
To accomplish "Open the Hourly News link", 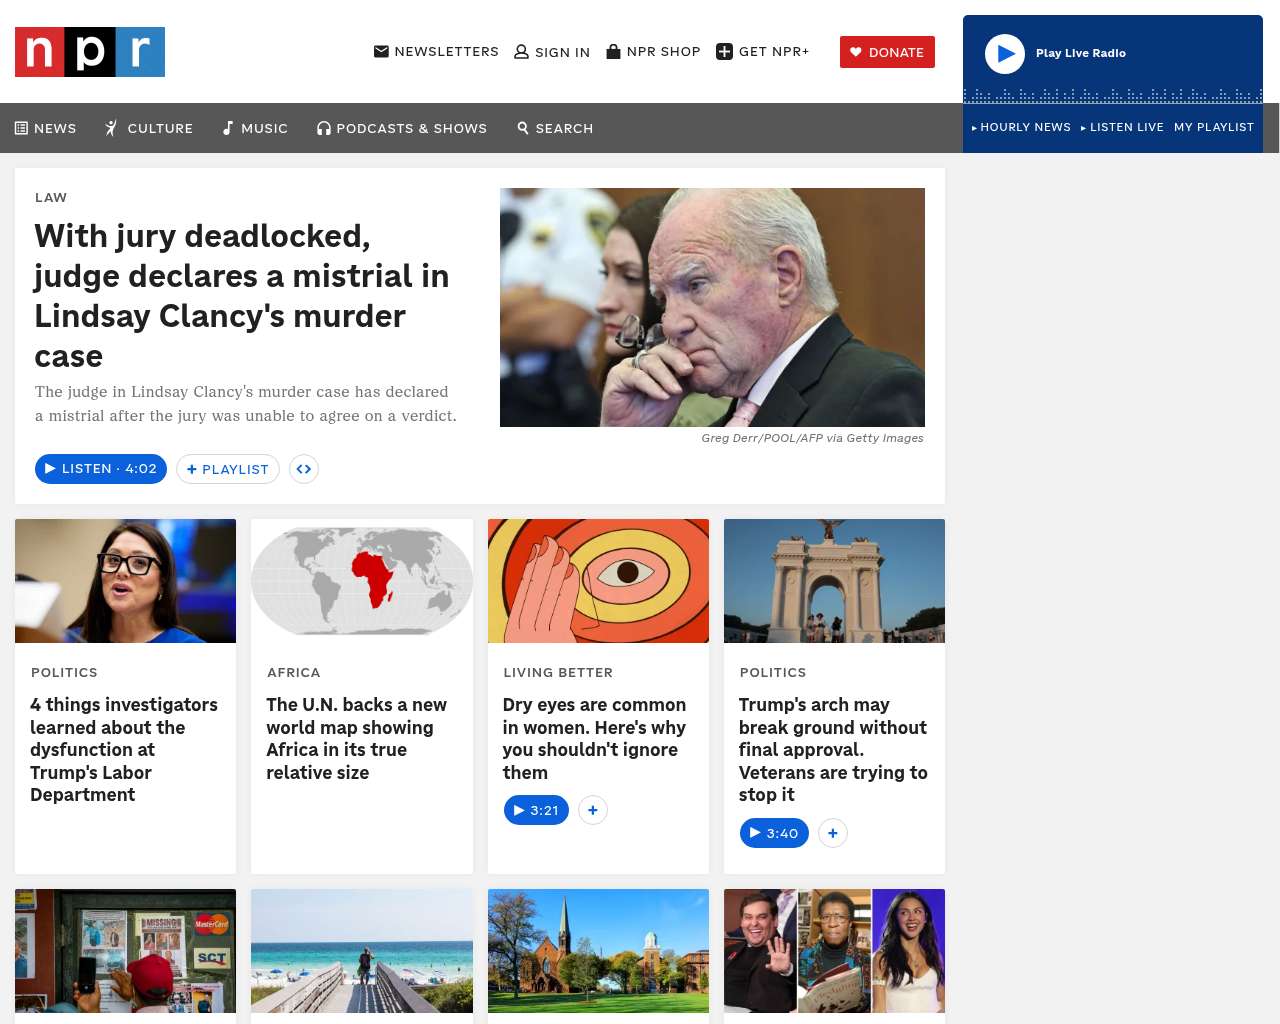I will point(1021,127).
